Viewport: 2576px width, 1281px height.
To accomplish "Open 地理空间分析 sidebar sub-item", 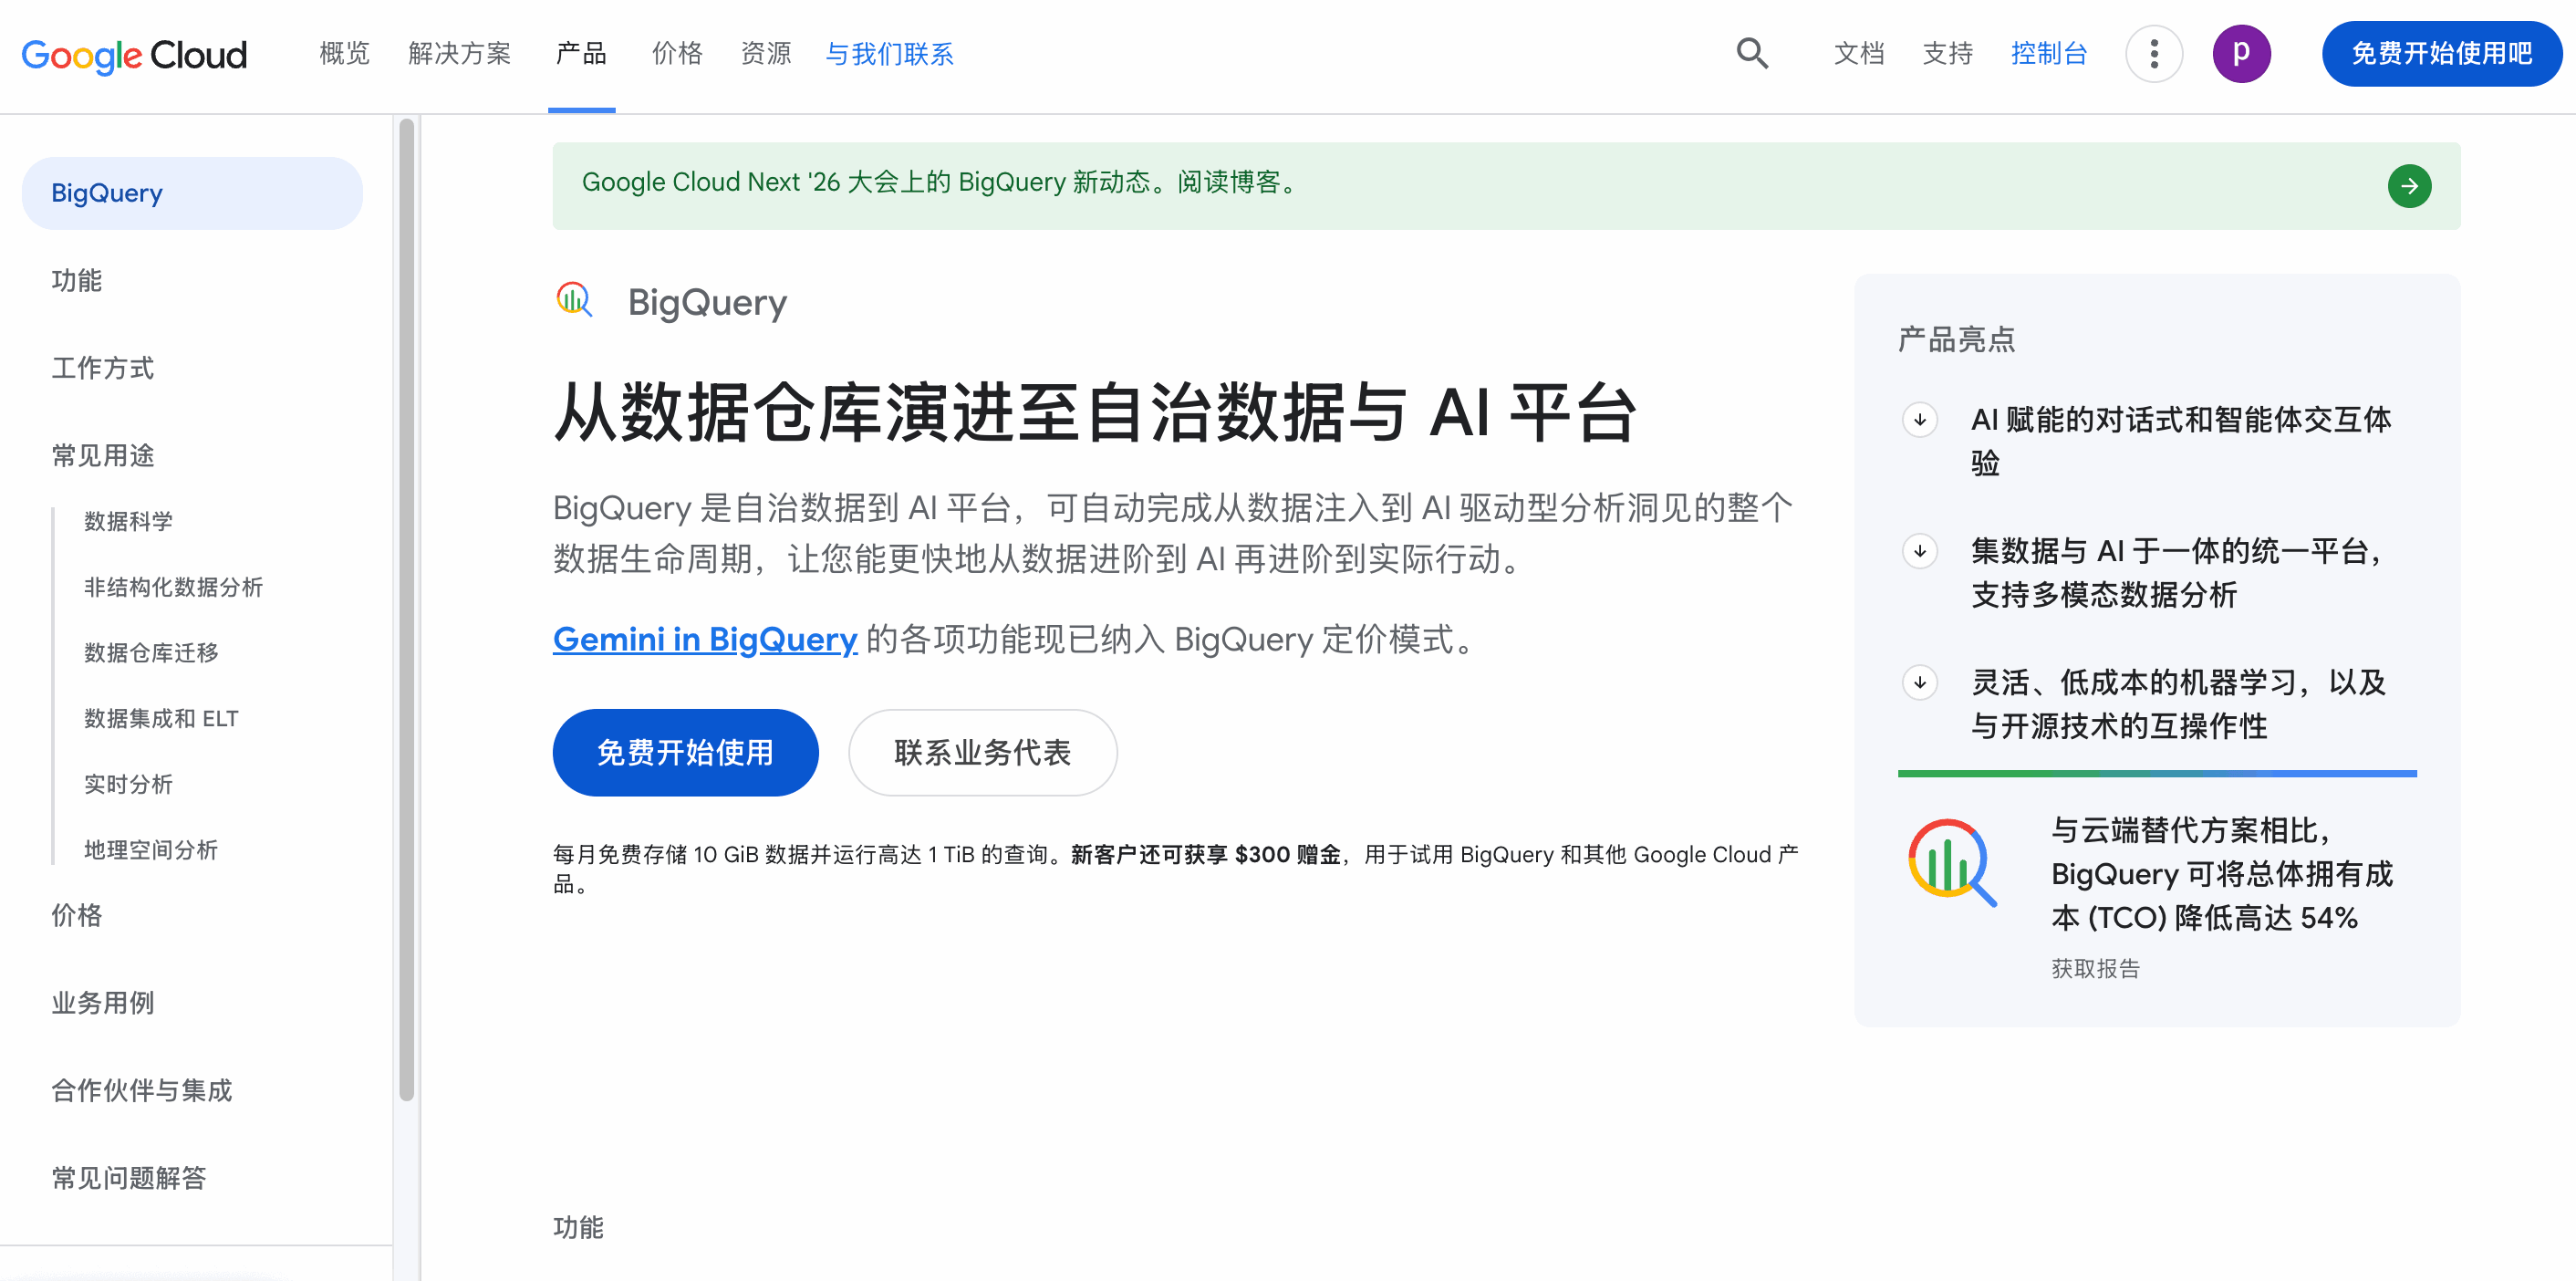I will pos(151,850).
